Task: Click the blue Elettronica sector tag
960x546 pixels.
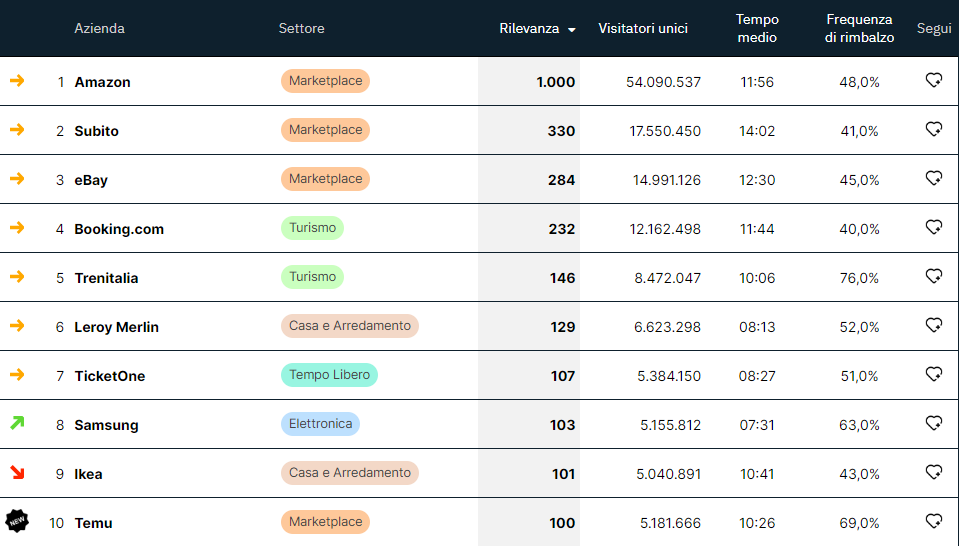Action: [x=320, y=424]
